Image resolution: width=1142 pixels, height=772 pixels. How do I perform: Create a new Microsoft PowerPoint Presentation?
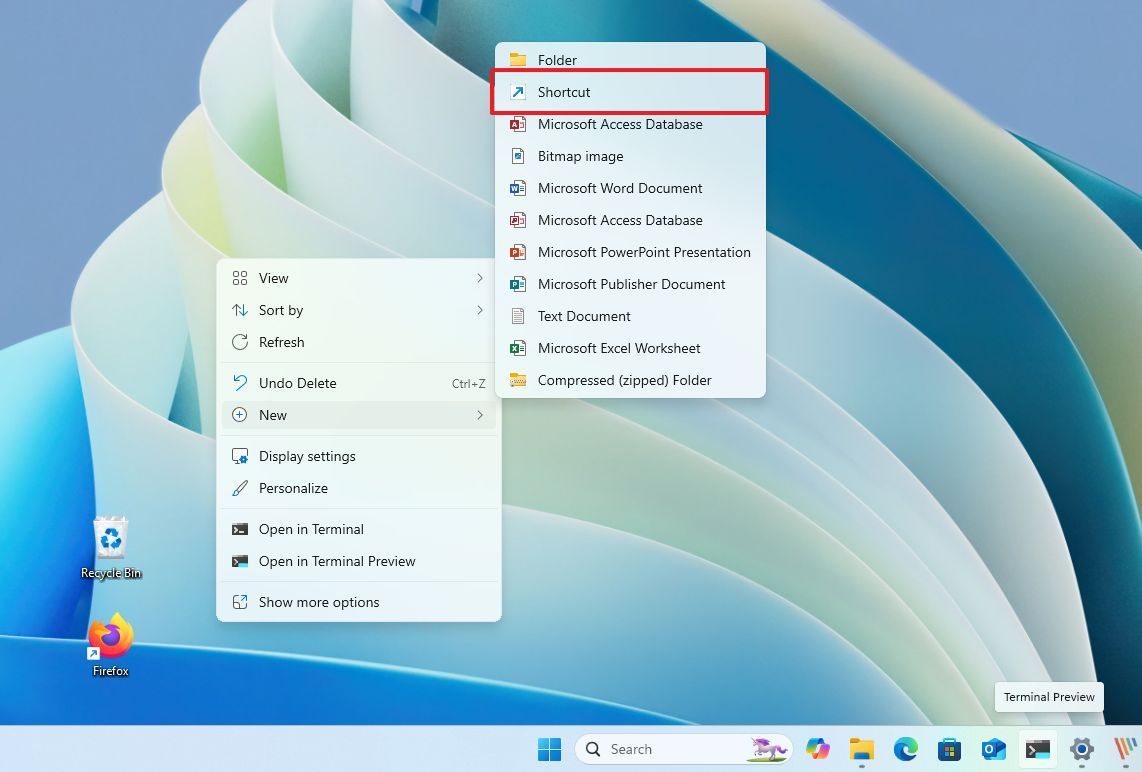click(x=644, y=252)
